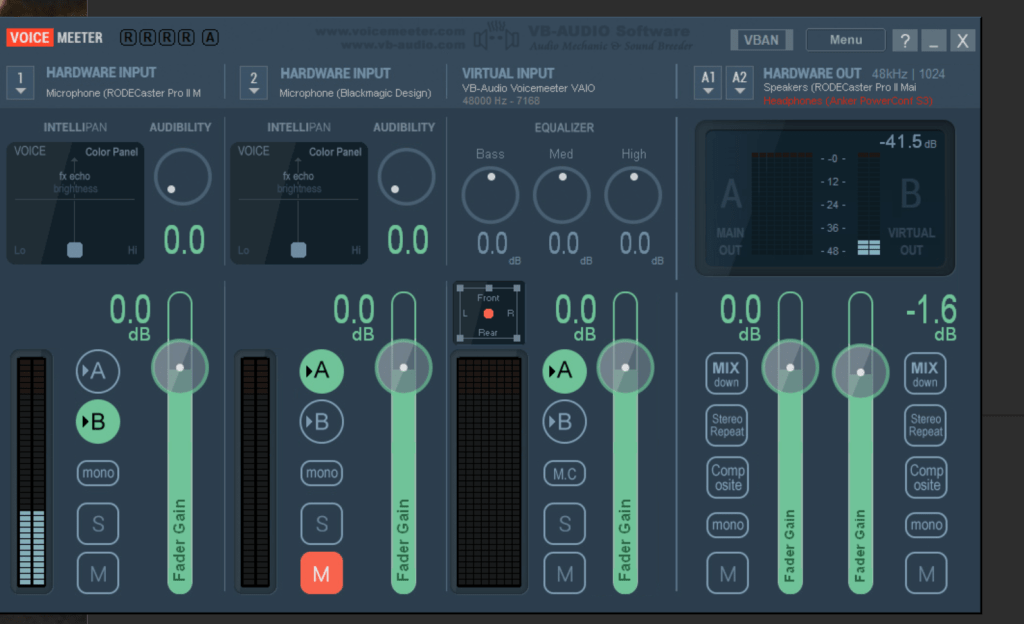Click the -41.5 dB meter reading
This screenshot has width=1024, height=624.
pyautogui.click(x=907, y=142)
